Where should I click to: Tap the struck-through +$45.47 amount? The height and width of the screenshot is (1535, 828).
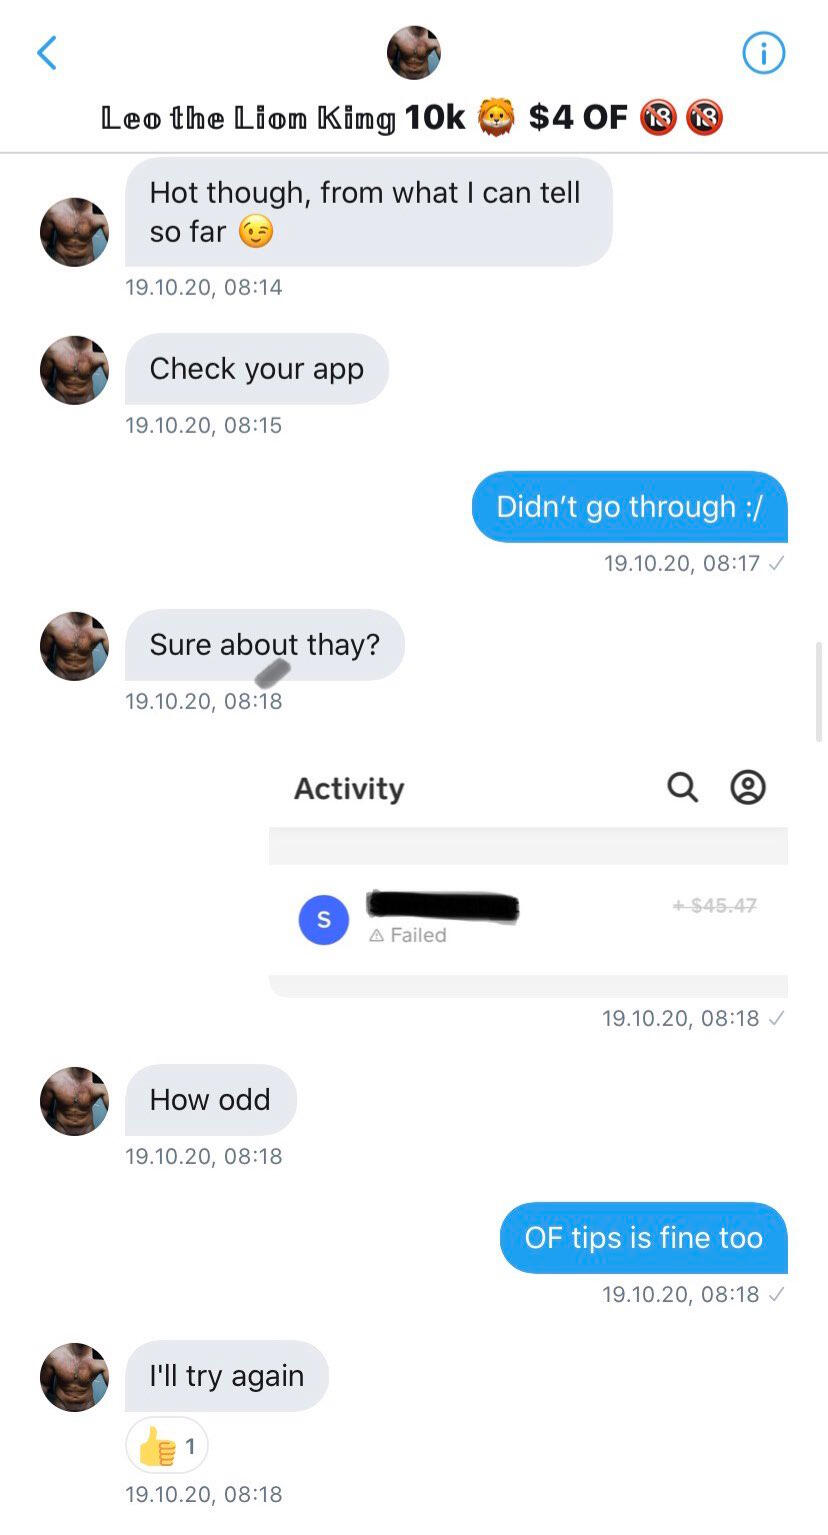[x=714, y=905]
